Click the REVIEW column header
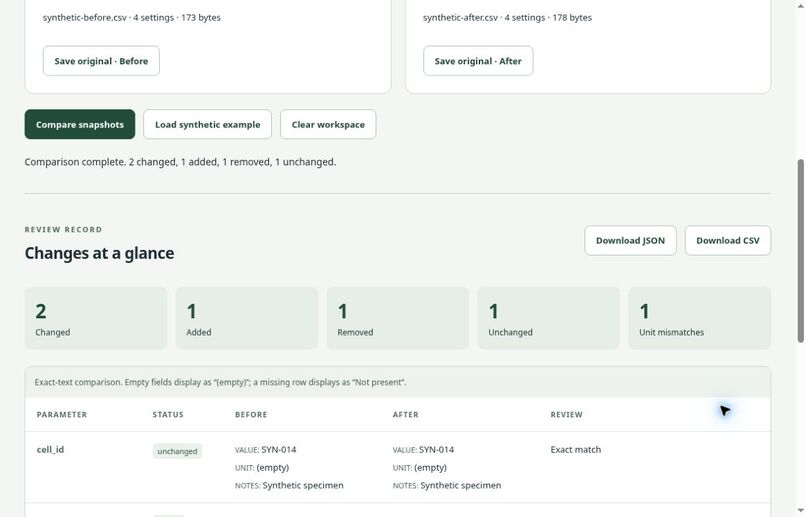Viewport: 806px width, 517px height. pyautogui.click(x=566, y=415)
